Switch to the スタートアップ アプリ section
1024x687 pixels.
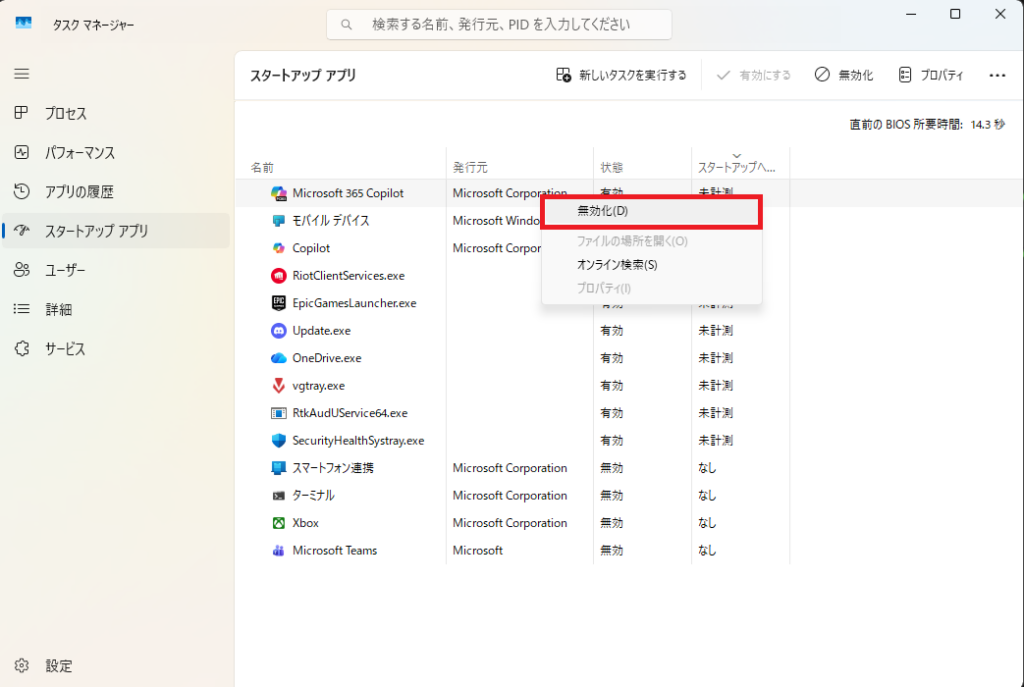click(x=95, y=230)
